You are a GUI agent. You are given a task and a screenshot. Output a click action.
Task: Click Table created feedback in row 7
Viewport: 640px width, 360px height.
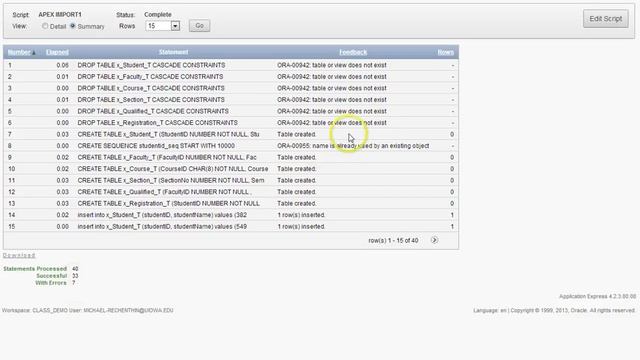(x=296, y=134)
